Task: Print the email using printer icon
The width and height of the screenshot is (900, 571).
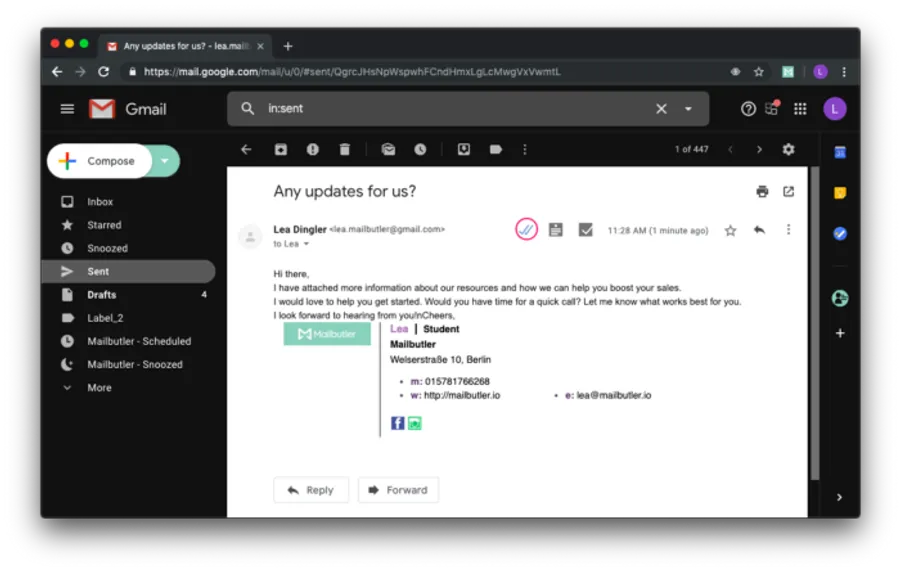Action: pos(762,191)
